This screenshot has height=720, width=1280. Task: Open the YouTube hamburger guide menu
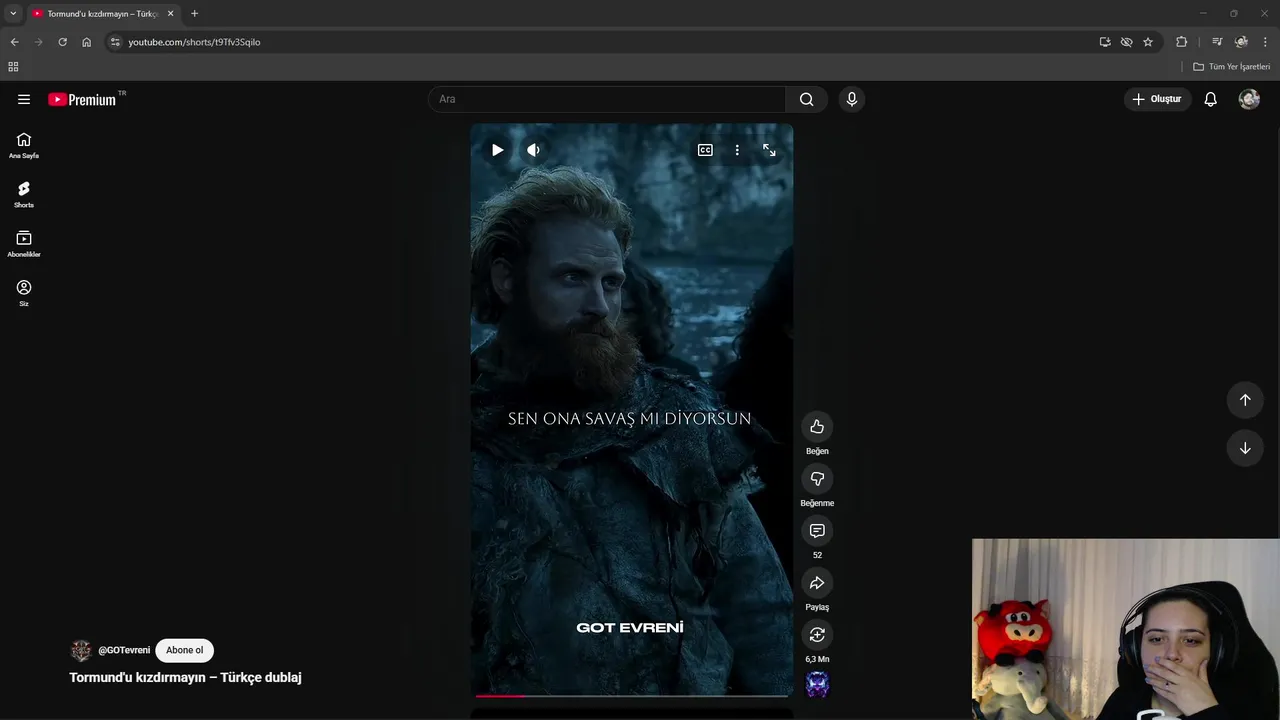point(24,99)
